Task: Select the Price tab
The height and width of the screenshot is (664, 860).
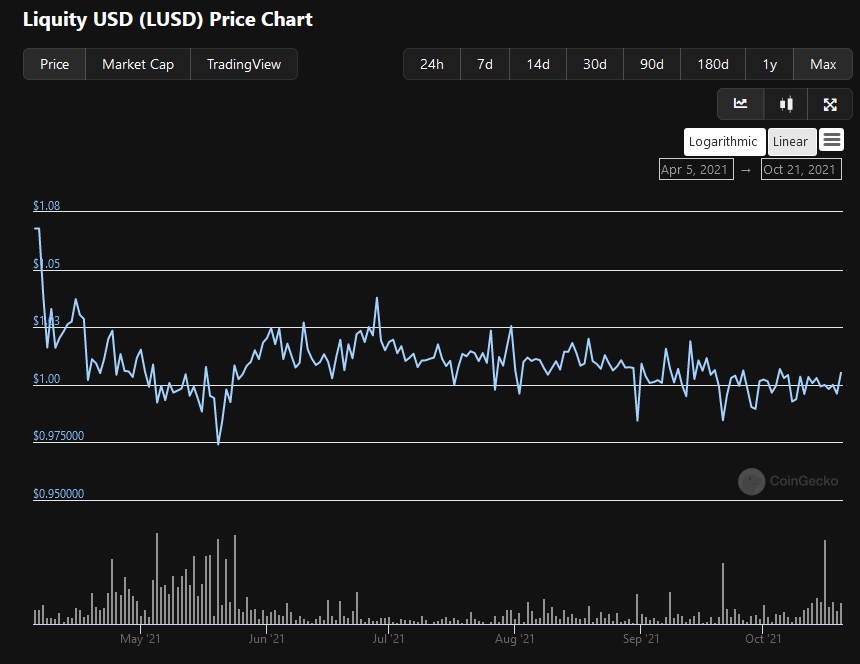Action: pyautogui.click(x=54, y=64)
